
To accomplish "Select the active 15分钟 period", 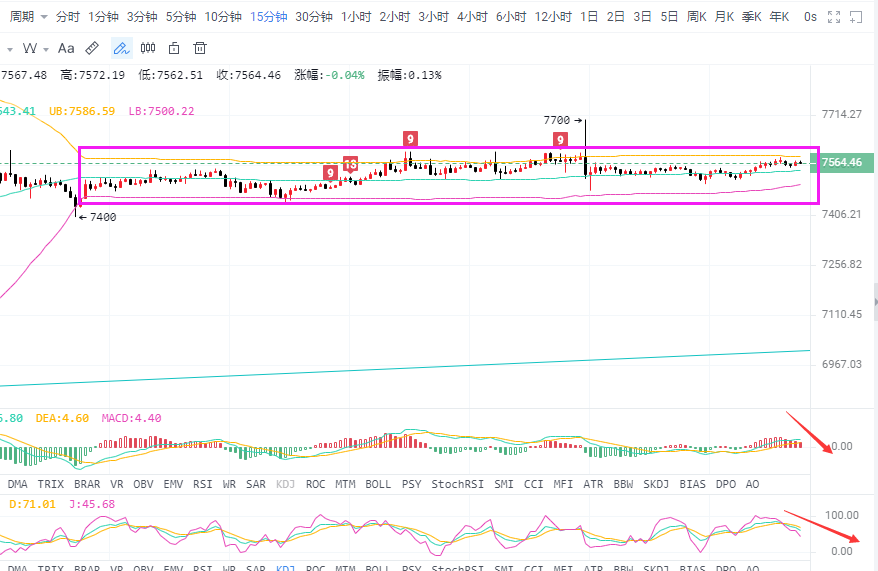I will click(269, 17).
